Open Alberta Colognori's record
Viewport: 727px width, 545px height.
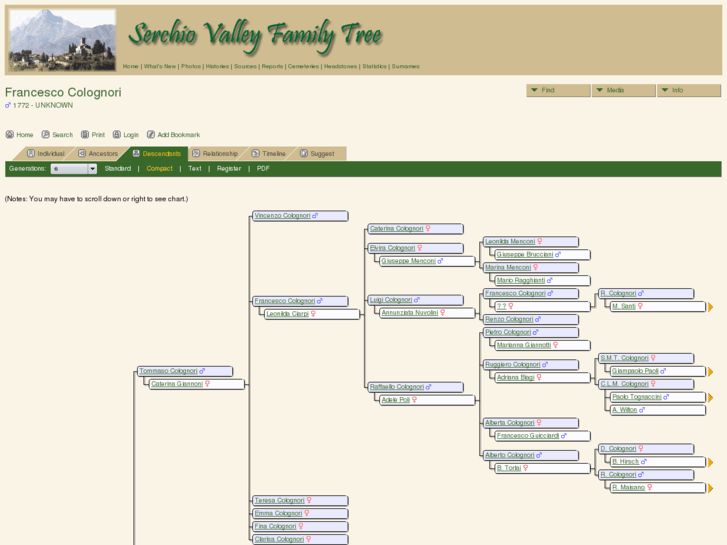point(510,423)
